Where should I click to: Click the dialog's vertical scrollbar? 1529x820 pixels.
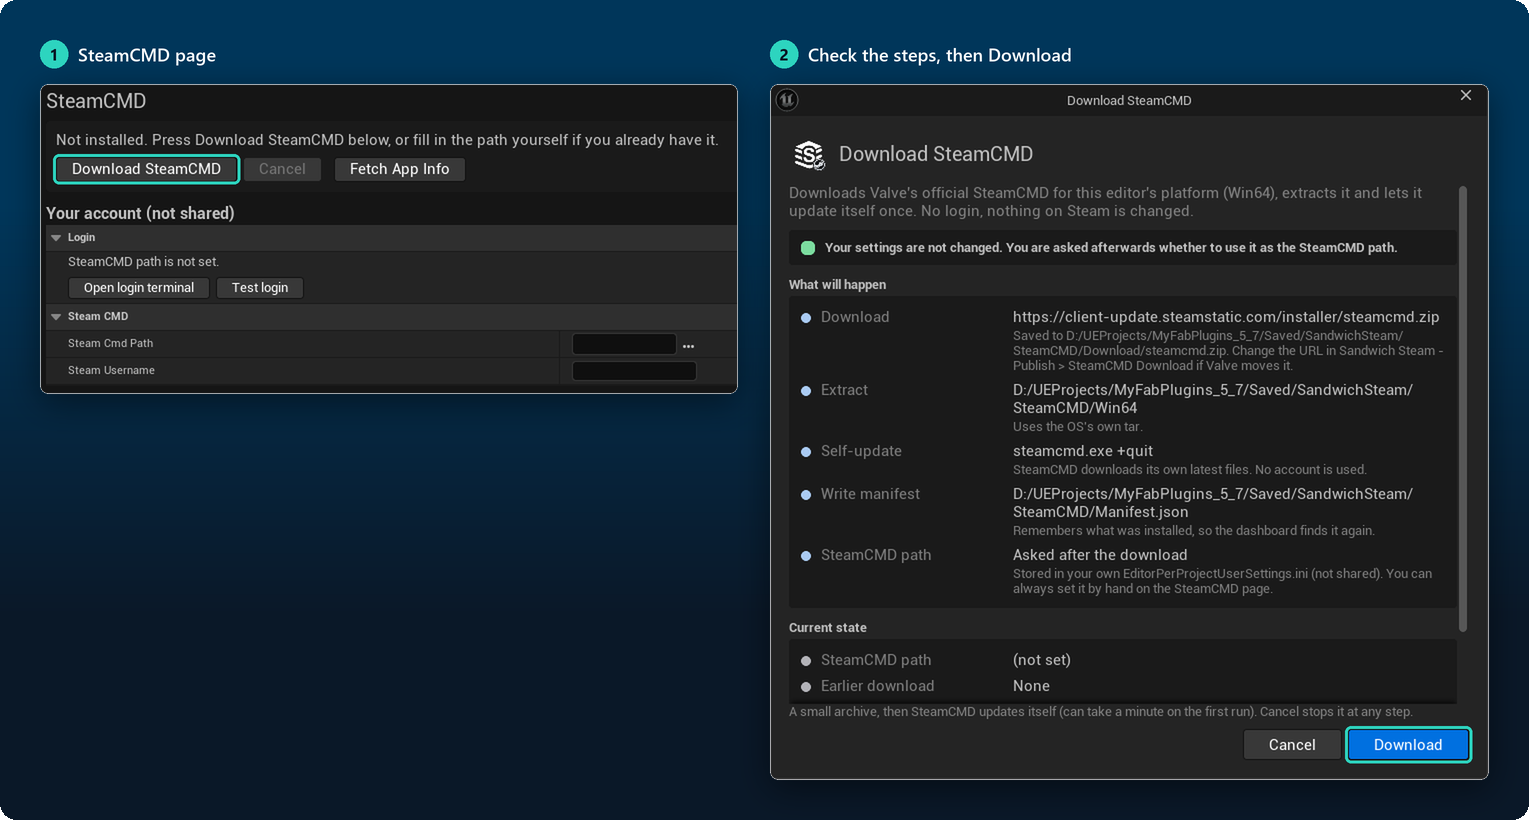(x=1463, y=408)
